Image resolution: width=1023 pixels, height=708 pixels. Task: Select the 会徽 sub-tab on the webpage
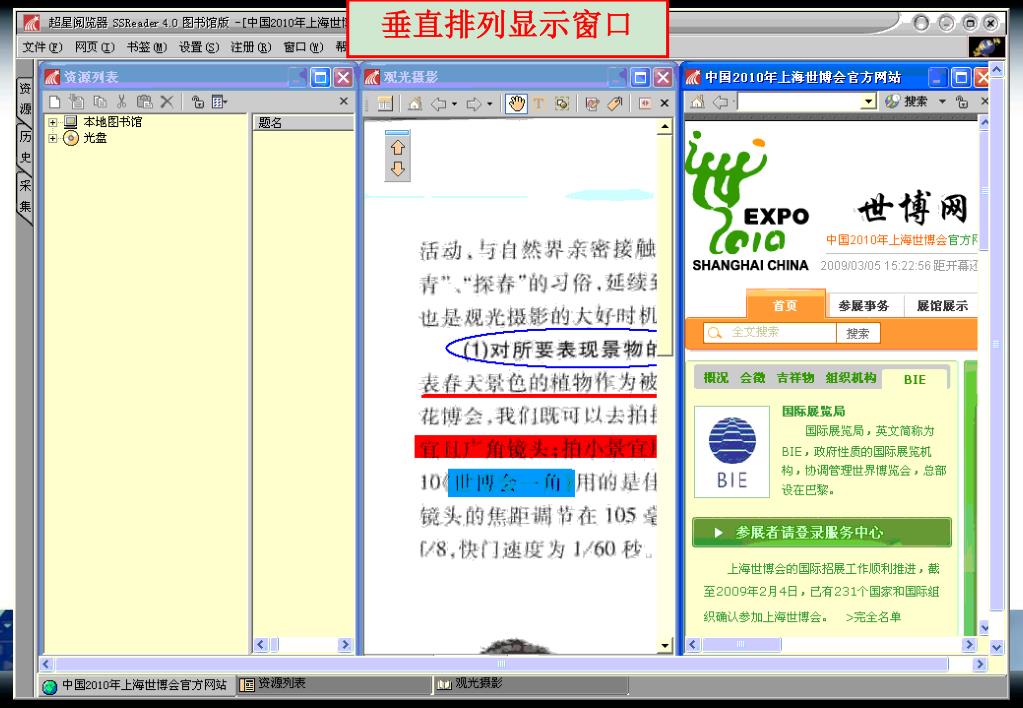(752, 378)
